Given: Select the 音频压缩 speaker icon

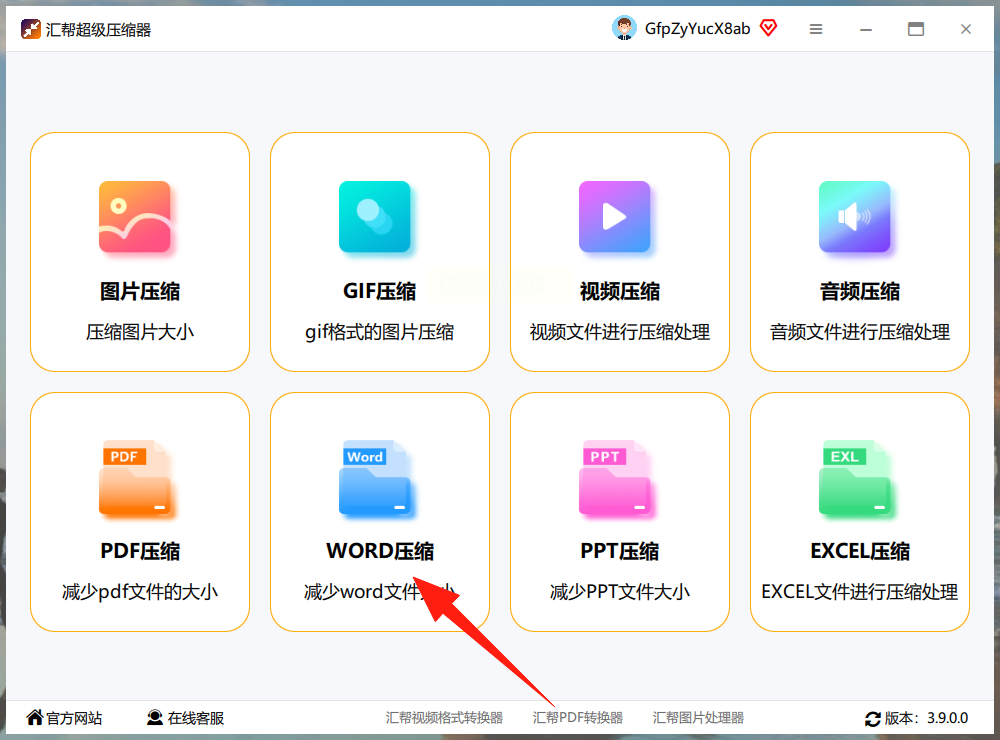Looking at the screenshot, I should [855, 217].
